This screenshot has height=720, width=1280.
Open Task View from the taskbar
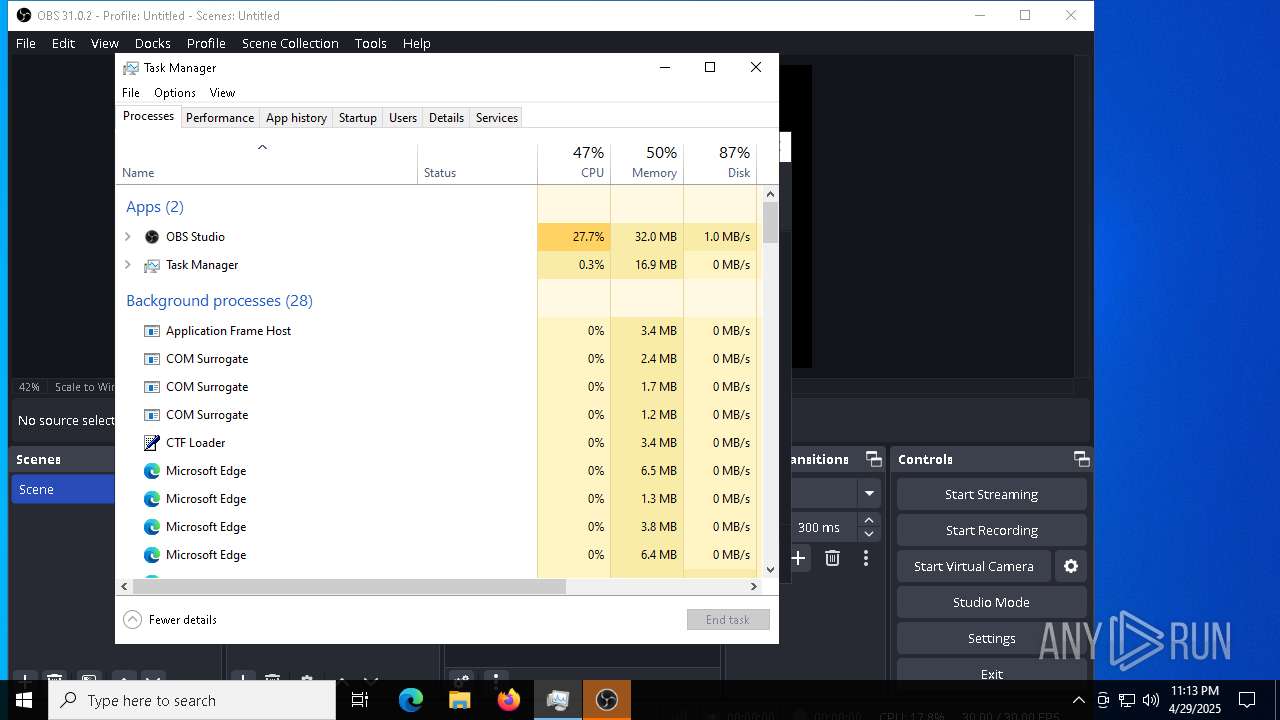(x=360, y=700)
